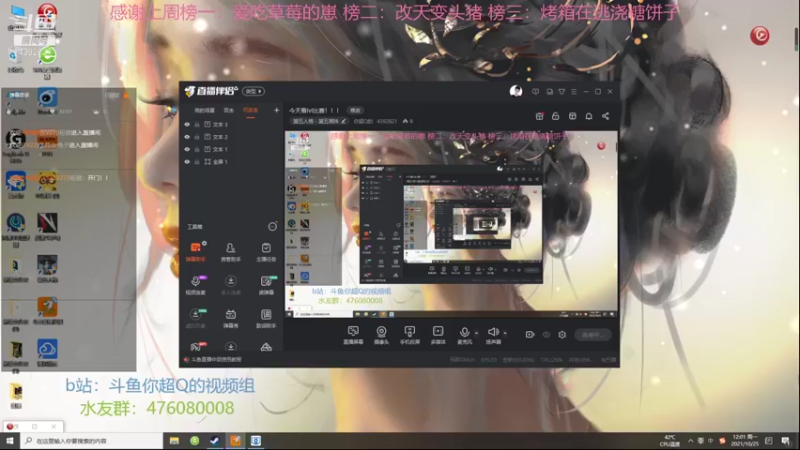Open the title bar message icon
The width and height of the screenshot is (800, 450).
point(535,92)
